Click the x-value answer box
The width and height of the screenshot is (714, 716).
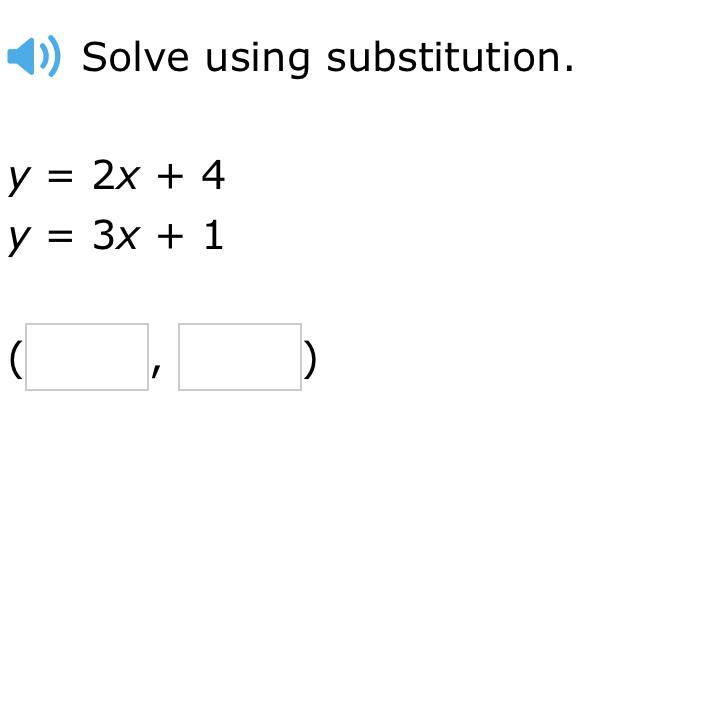pos(87,357)
